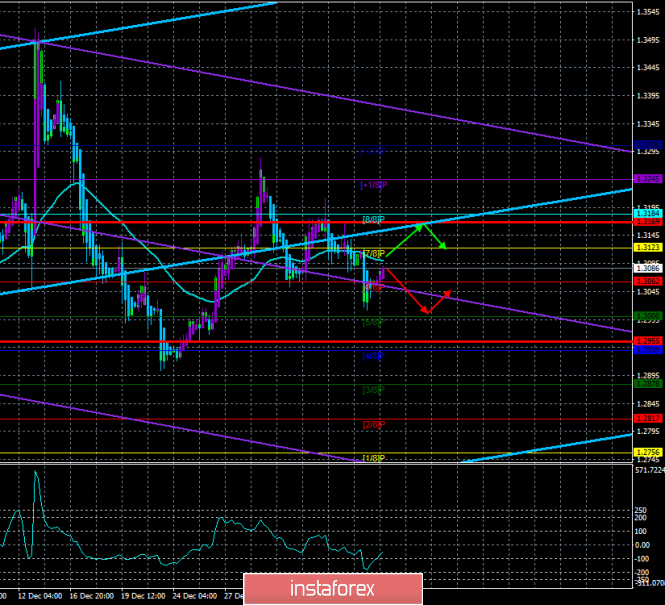665x605 pixels.
Task: Click the [5/8]P Murray level label
Action: tap(374, 322)
